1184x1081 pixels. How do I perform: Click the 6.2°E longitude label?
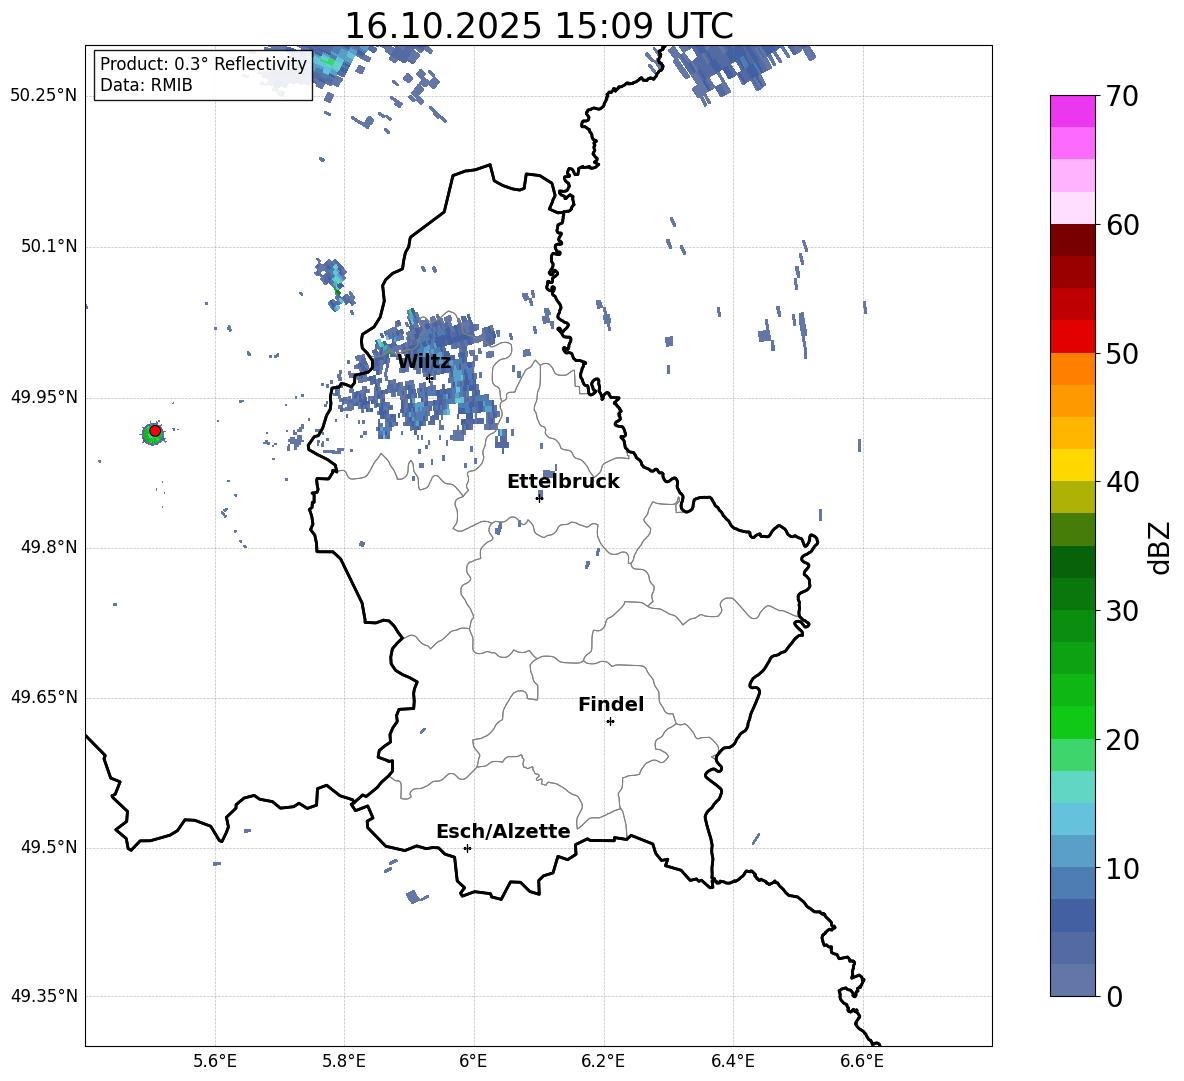pos(603,1061)
